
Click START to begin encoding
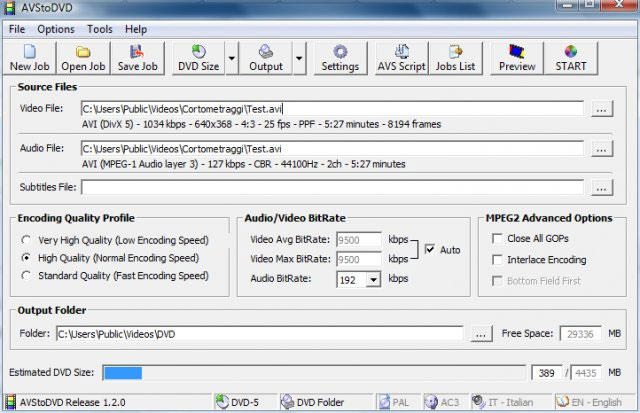[571, 58]
